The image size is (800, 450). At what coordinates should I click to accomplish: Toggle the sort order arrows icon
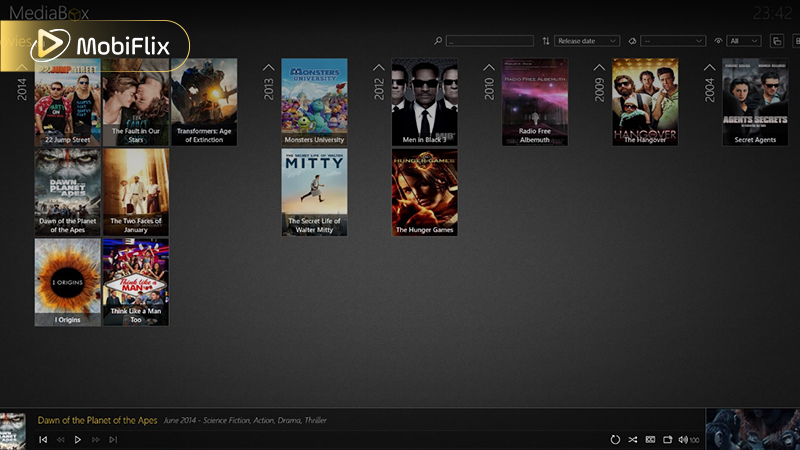coord(546,41)
